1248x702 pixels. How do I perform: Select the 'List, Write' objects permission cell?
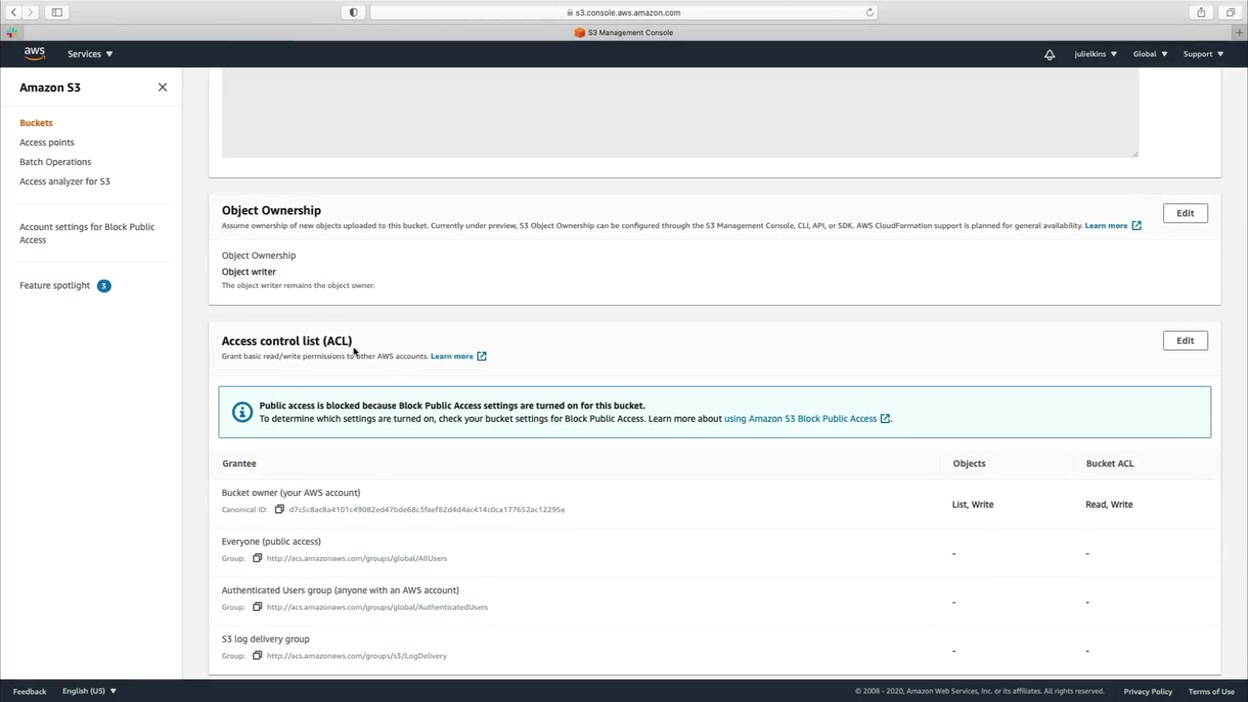pyautogui.click(x=973, y=505)
